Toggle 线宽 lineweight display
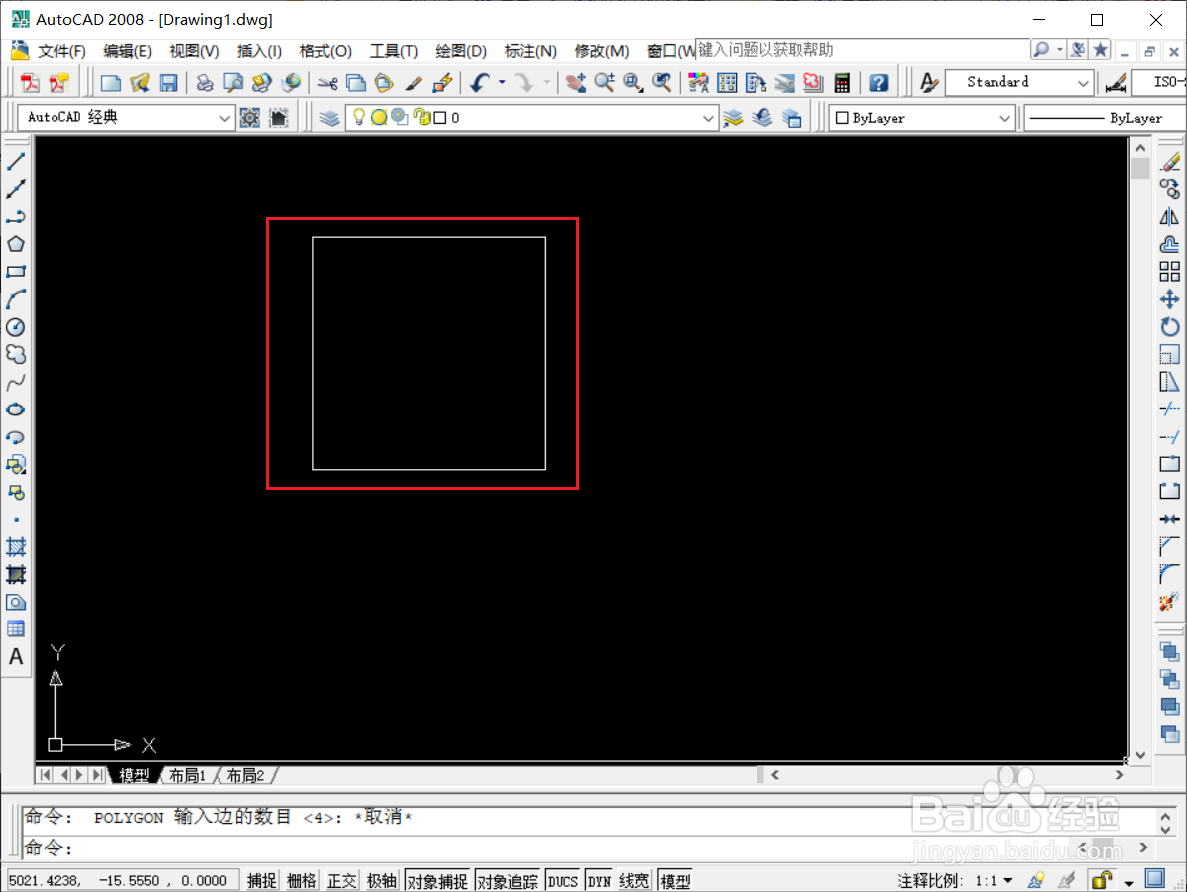Viewport: 1187px width, 892px height. (x=634, y=881)
